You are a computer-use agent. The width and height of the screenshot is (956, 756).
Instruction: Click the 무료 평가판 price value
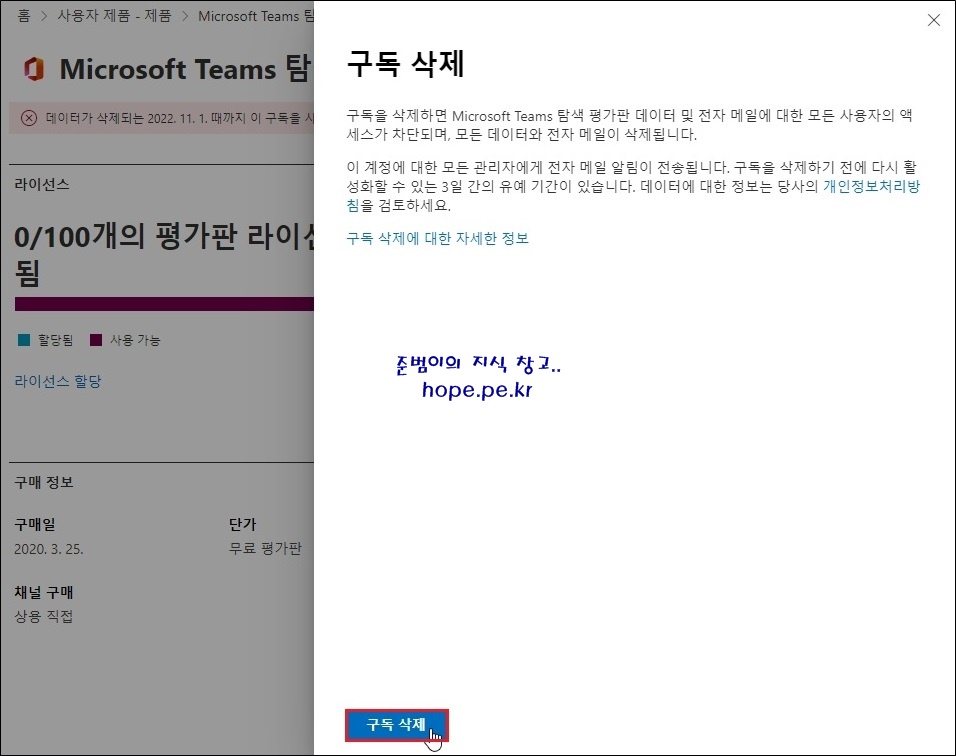(265, 548)
